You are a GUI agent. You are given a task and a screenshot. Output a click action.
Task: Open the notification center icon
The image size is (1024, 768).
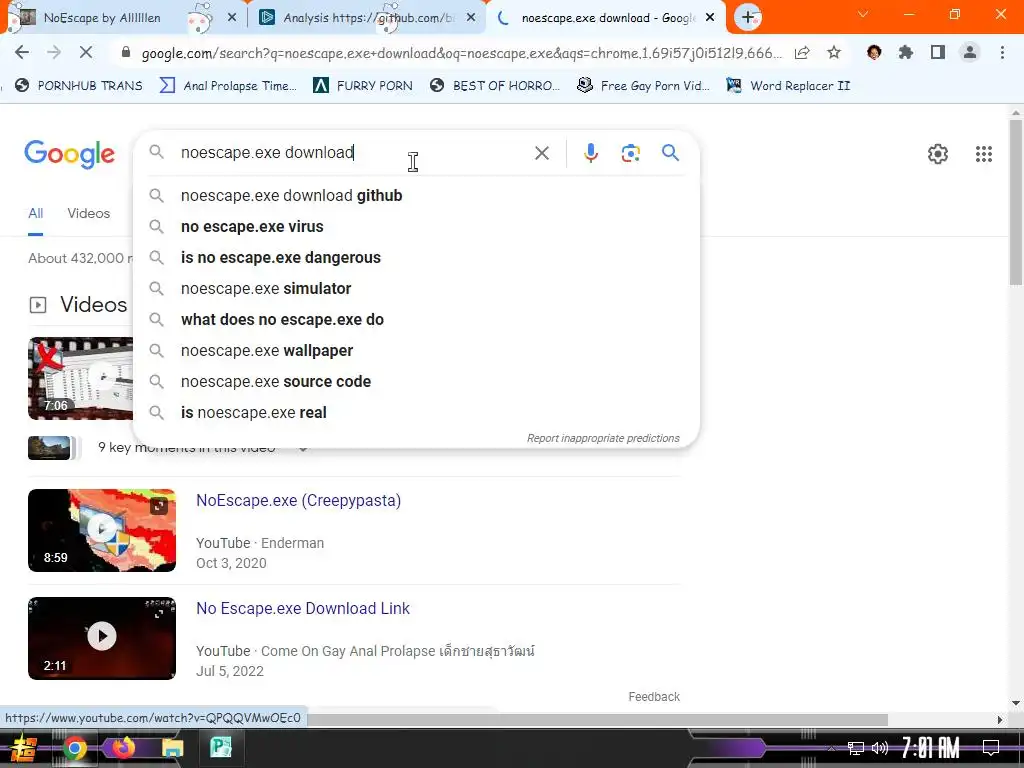click(x=991, y=748)
